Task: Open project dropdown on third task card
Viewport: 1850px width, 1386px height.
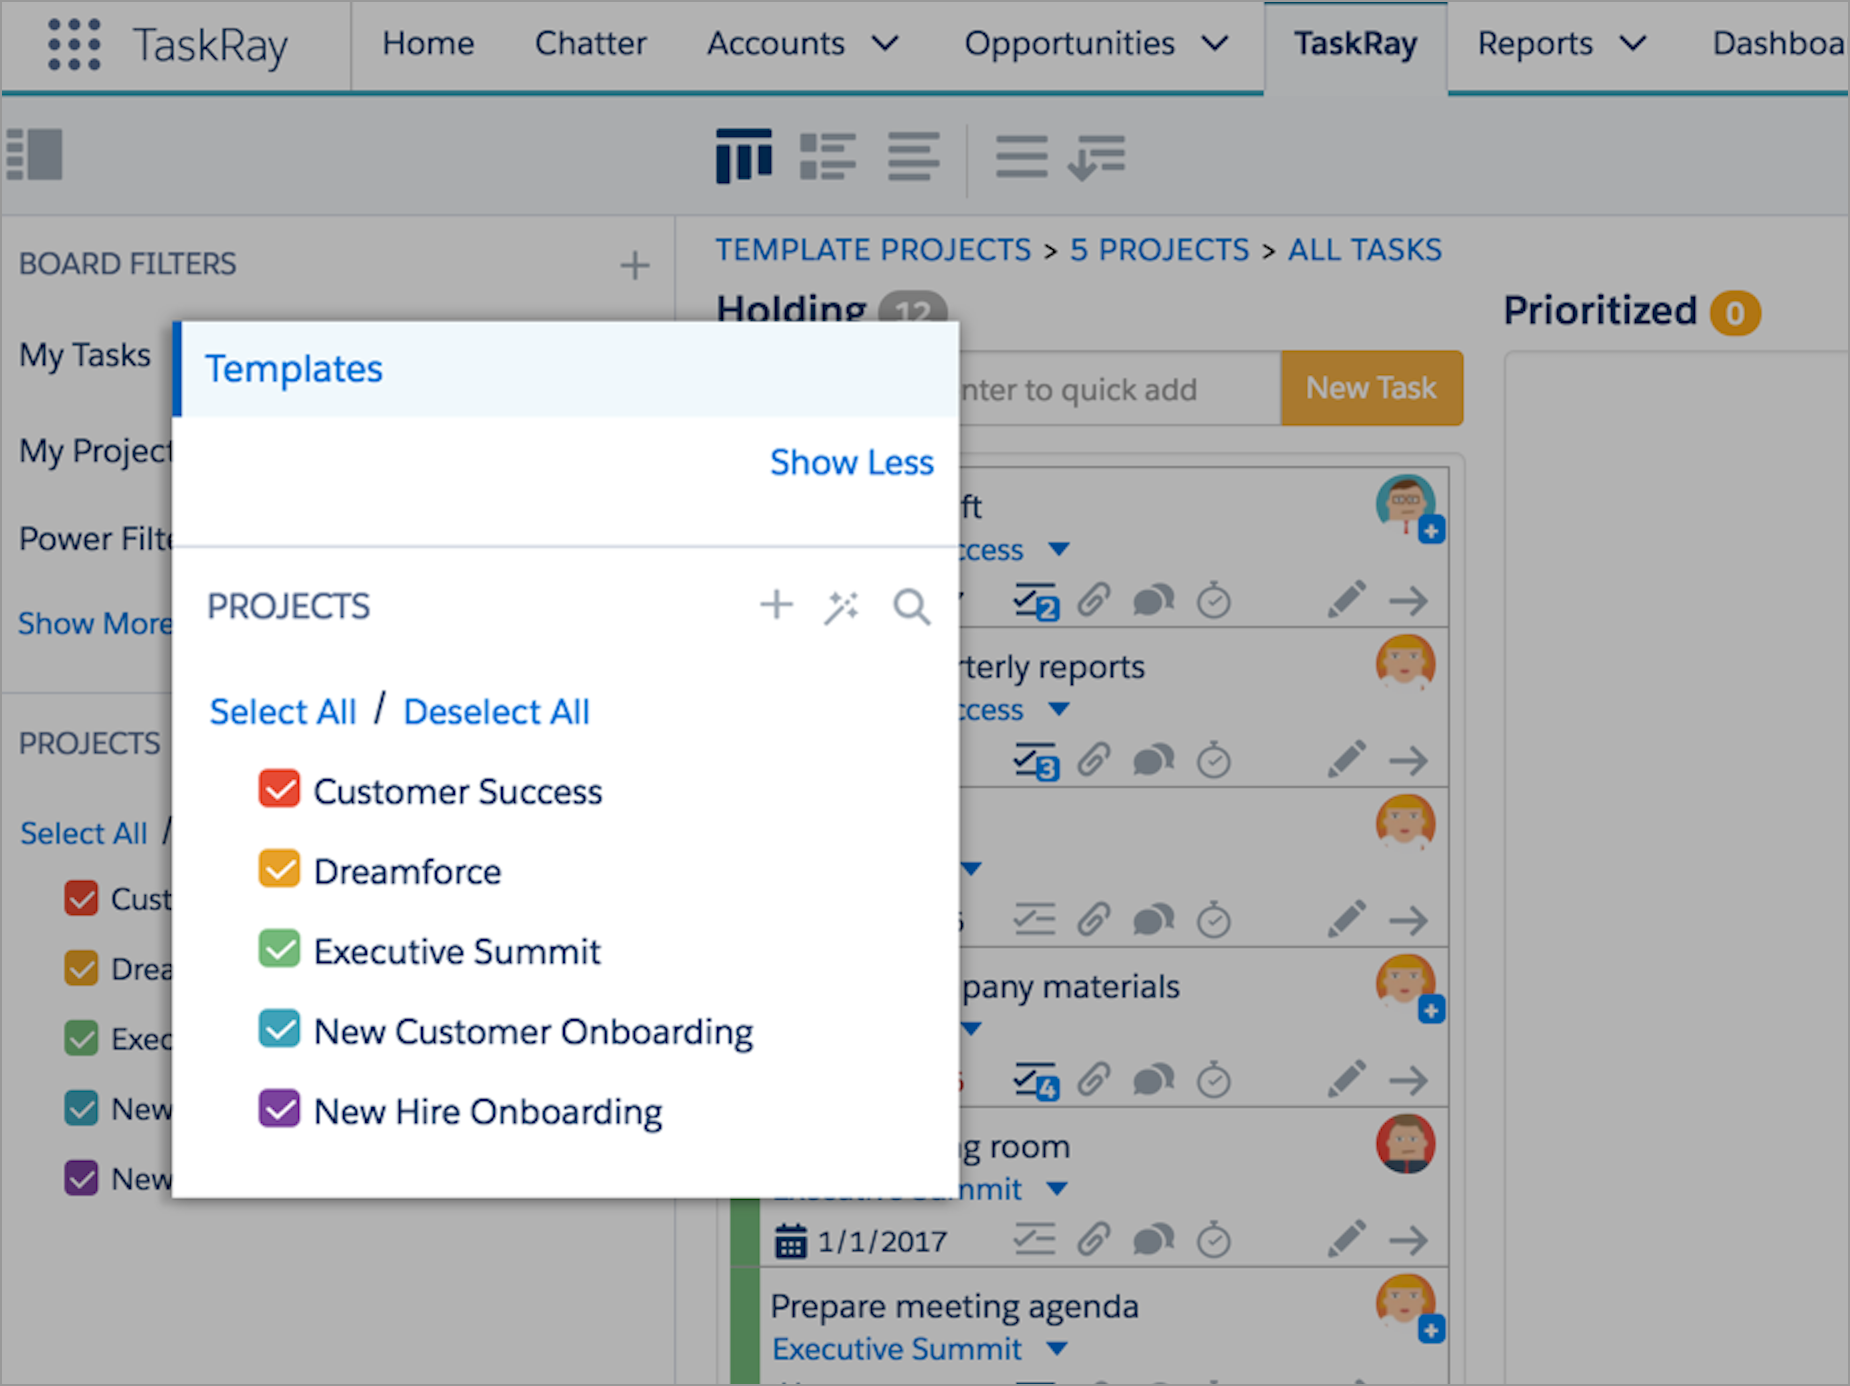Action: coord(972,868)
